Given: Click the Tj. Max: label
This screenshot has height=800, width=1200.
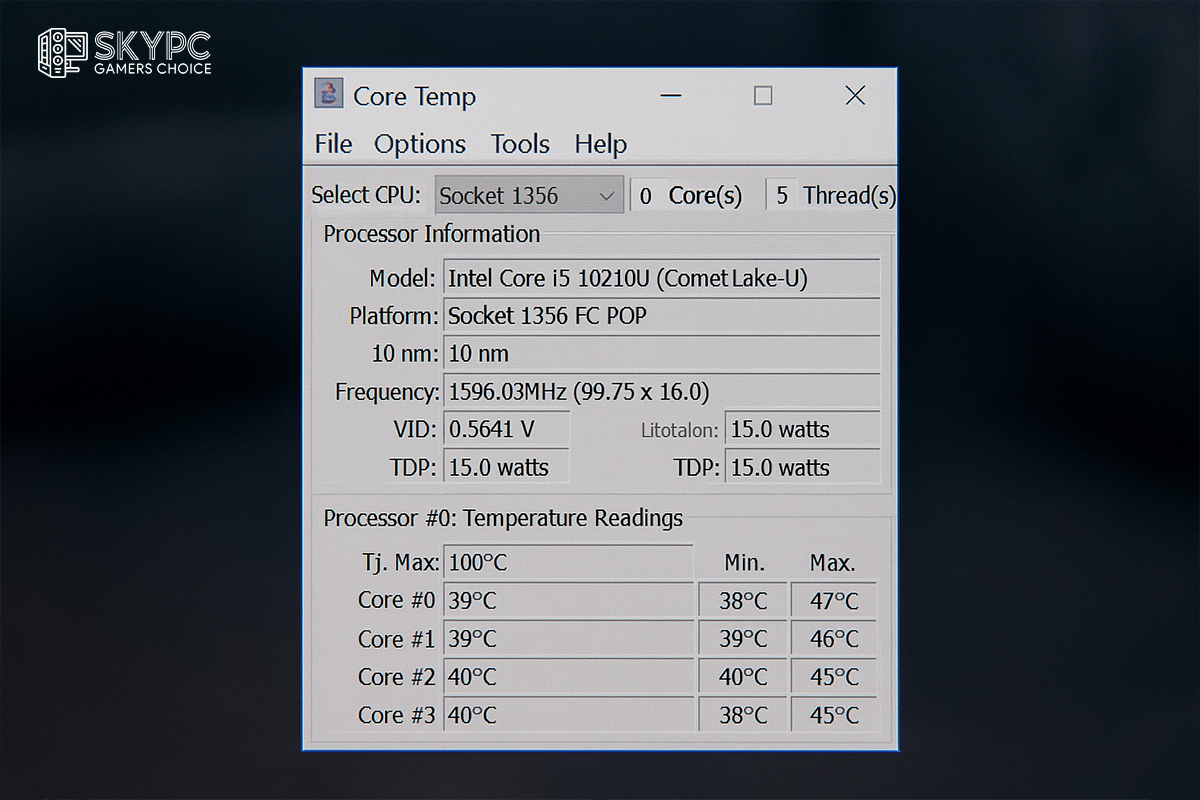Looking at the screenshot, I should 400,563.
